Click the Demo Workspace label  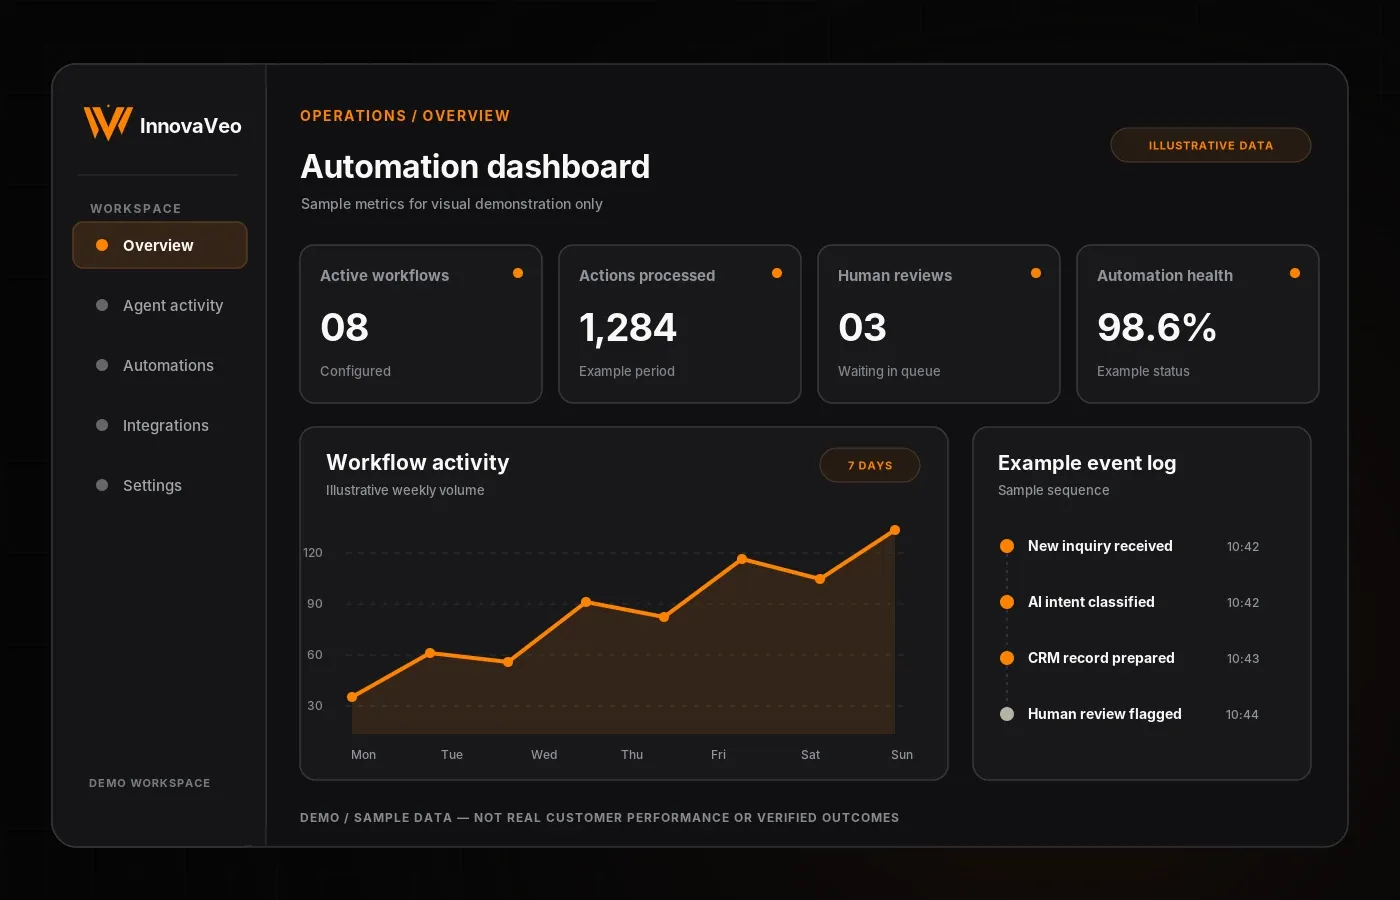[x=150, y=783]
